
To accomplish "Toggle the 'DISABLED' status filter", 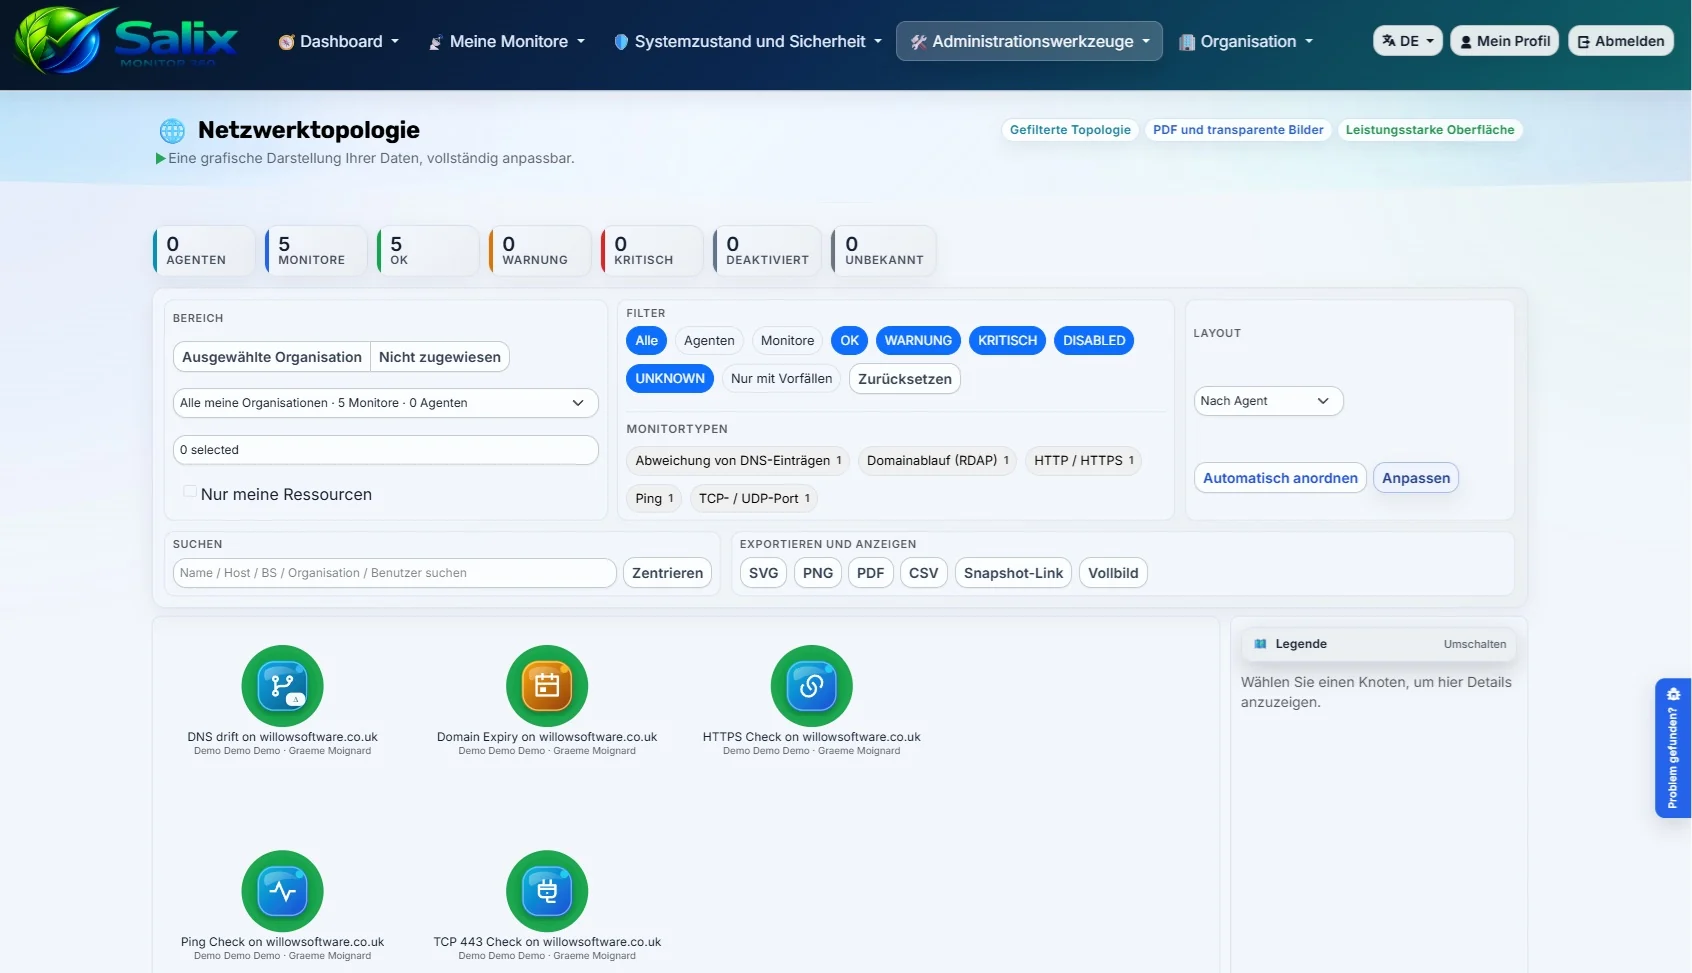I will click(1094, 341).
